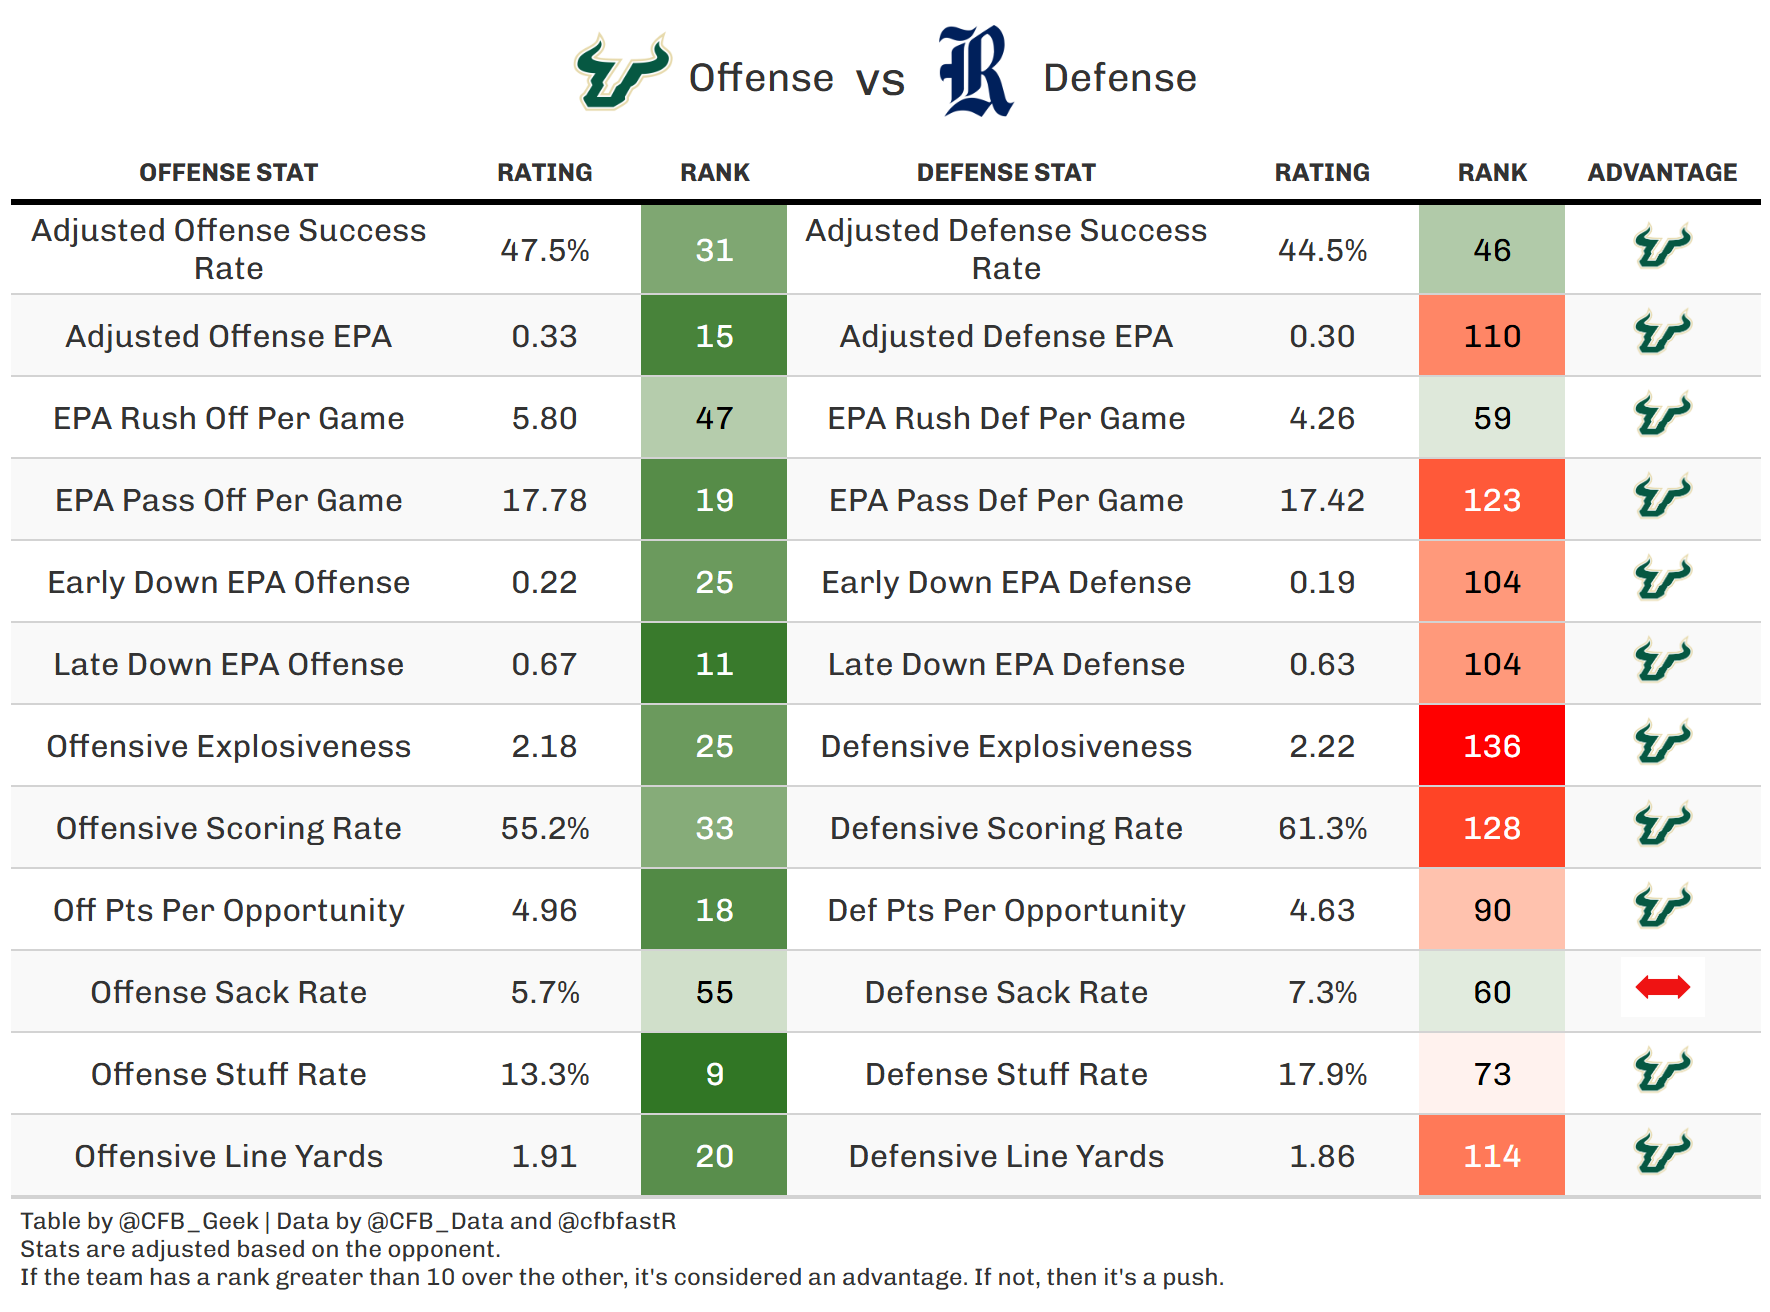This screenshot has height=1312, width=1770.
Task: Click the OFFENSE STAT column header
Action: pos(228,173)
